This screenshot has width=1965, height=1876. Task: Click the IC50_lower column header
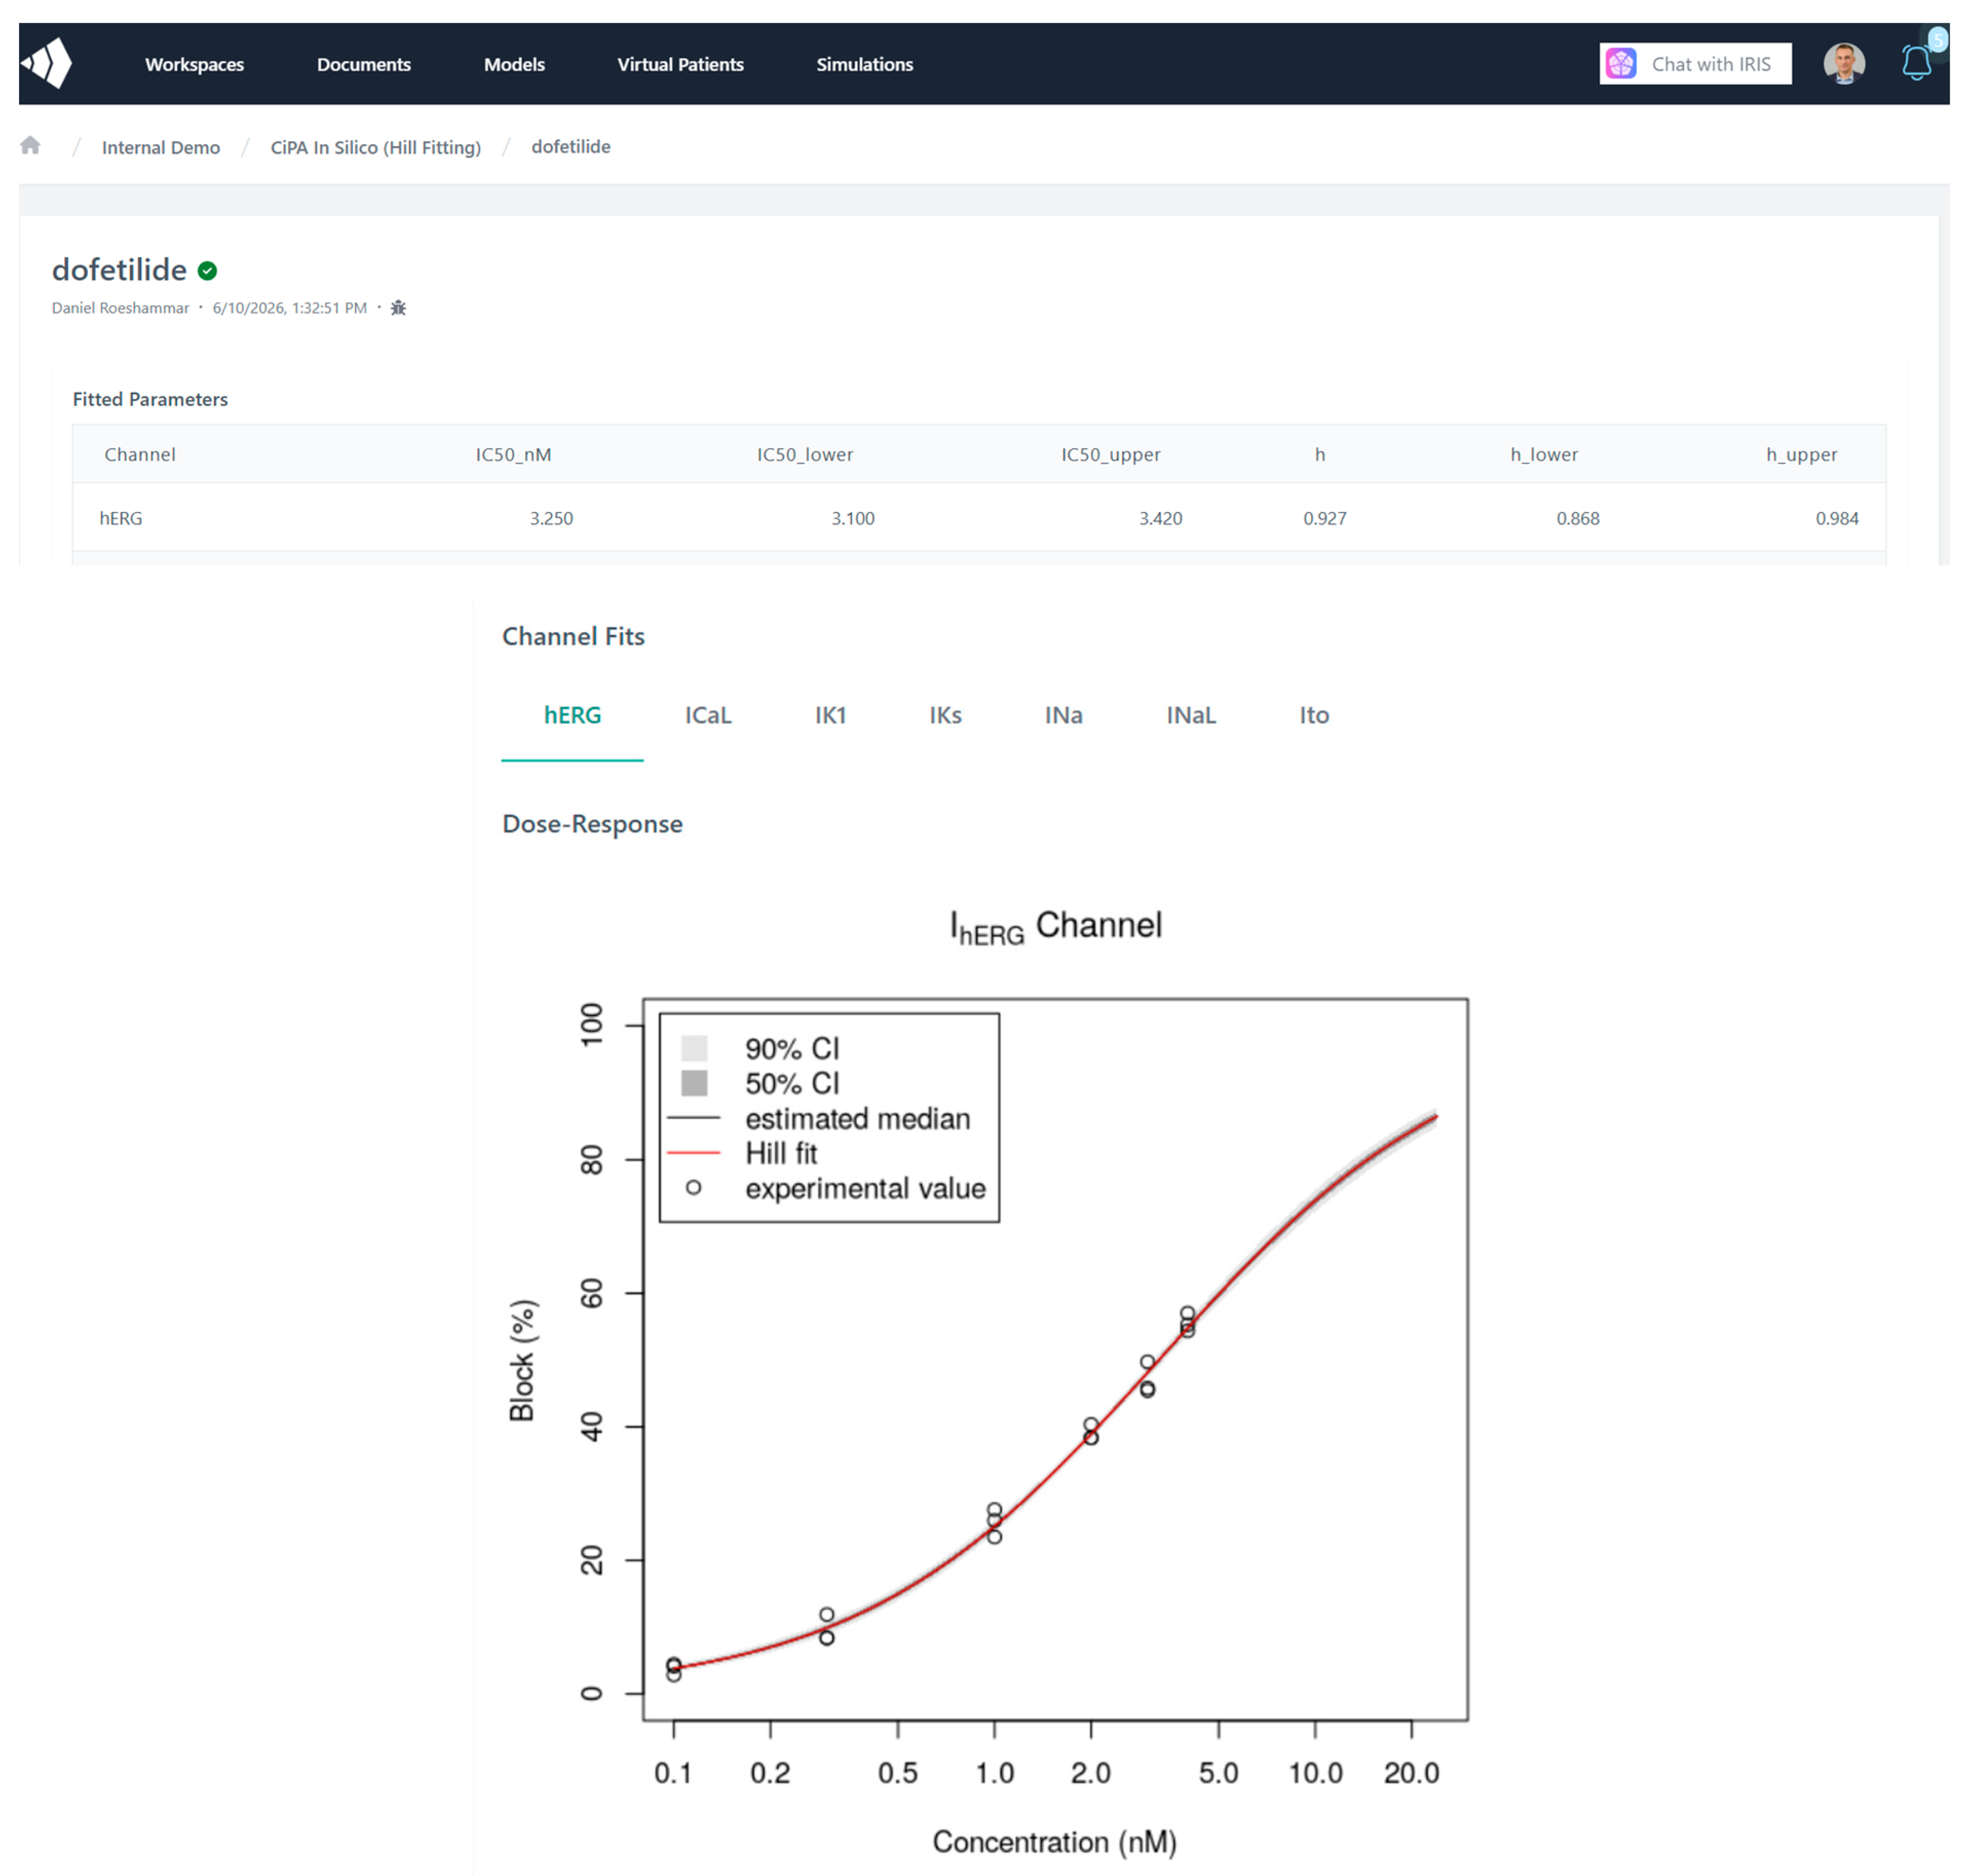coord(804,454)
